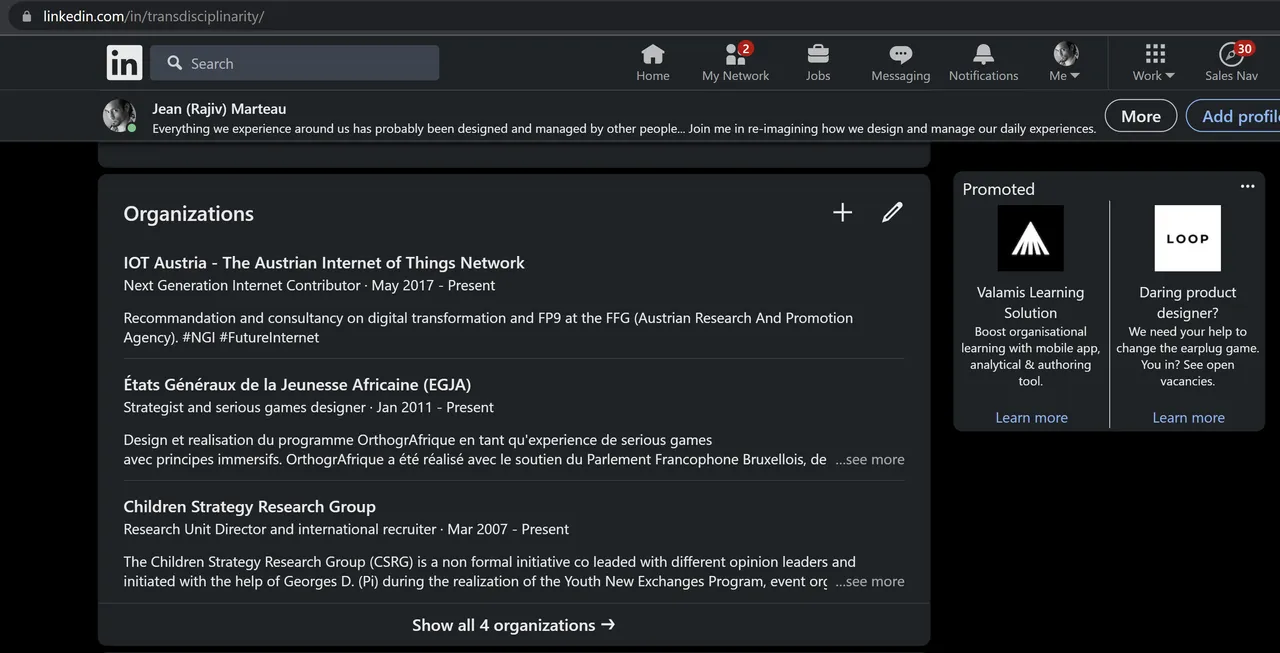This screenshot has height=653, width=1280.
Task: Click 'Next Generation Internet Contributor' role line
Action: tap(241, 285)
